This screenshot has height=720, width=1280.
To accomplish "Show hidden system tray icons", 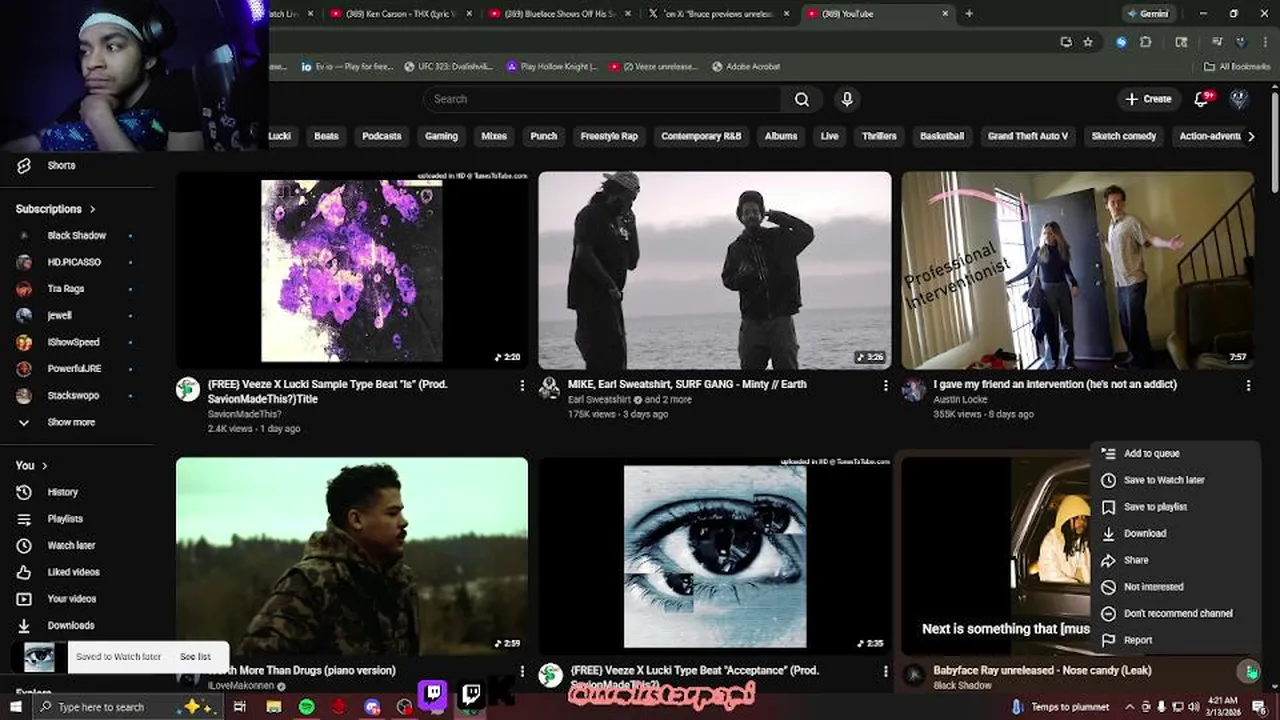I will 1130,707.
